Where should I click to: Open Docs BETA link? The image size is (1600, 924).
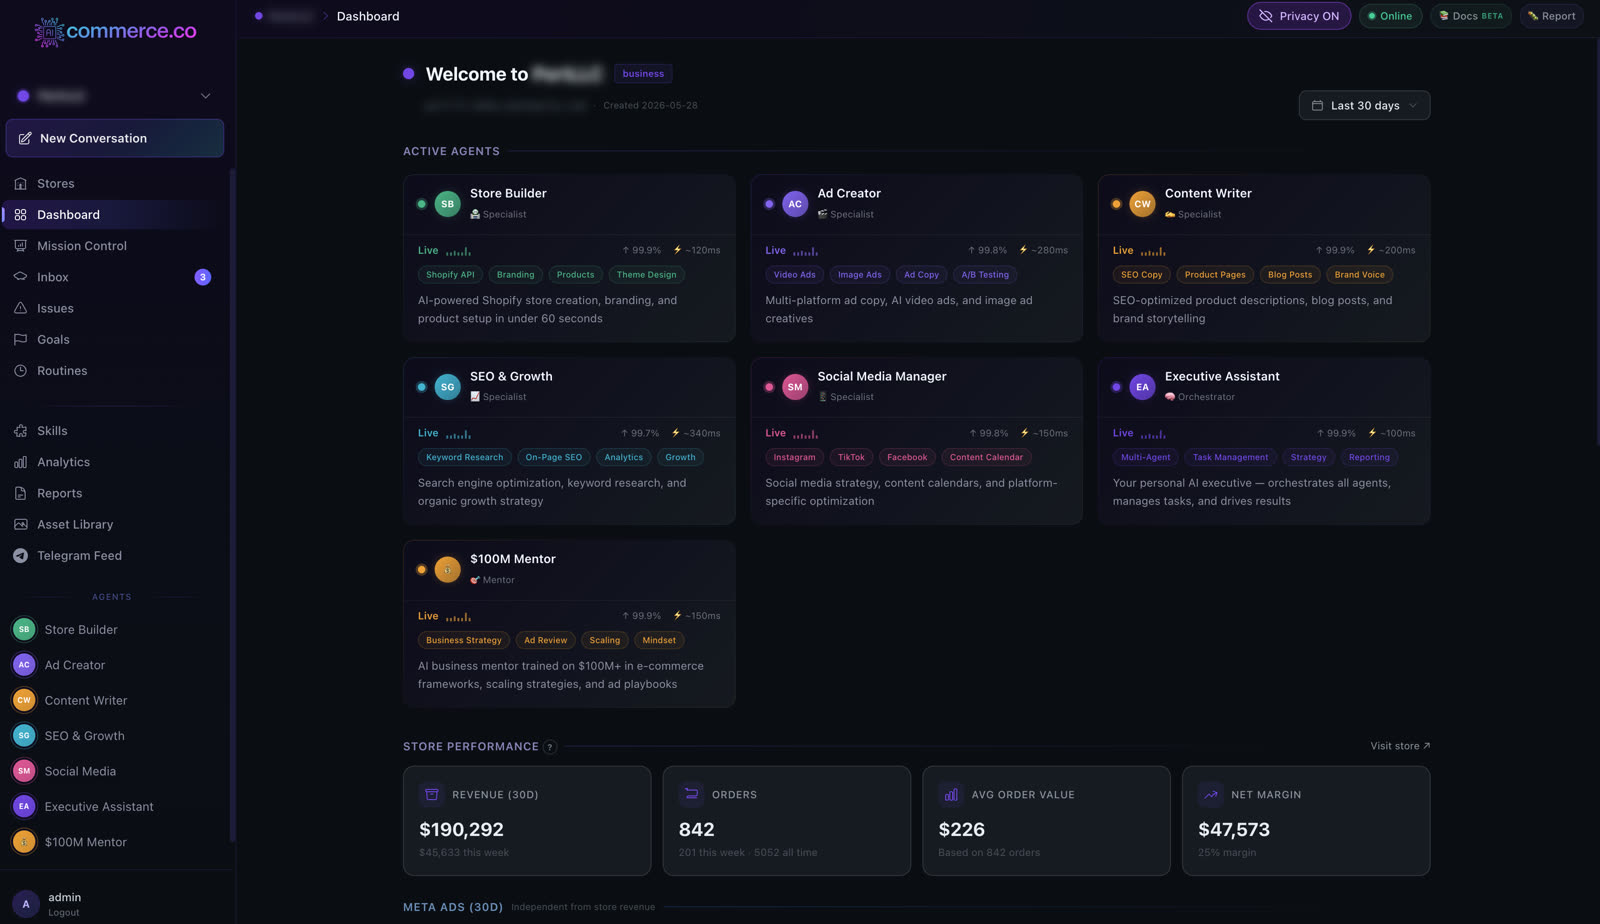(x=1471, y=16)
